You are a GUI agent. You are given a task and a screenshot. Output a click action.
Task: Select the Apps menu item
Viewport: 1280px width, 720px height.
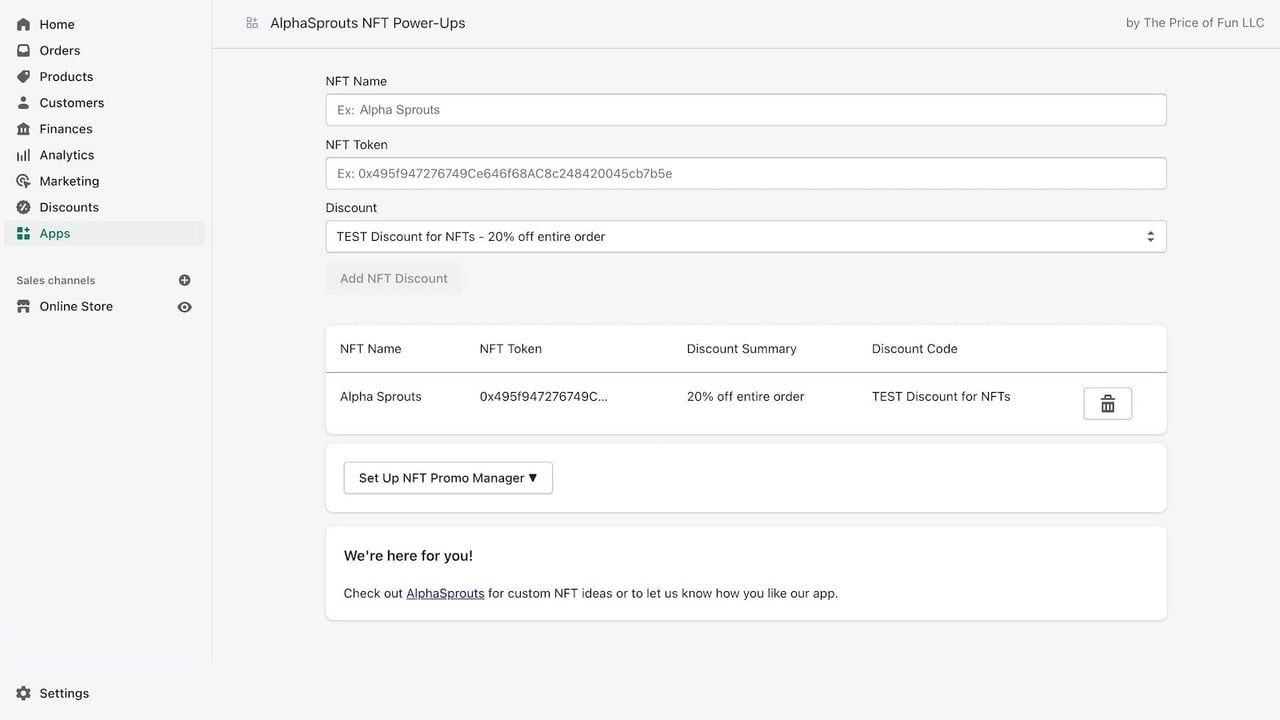tap(106, 233)
